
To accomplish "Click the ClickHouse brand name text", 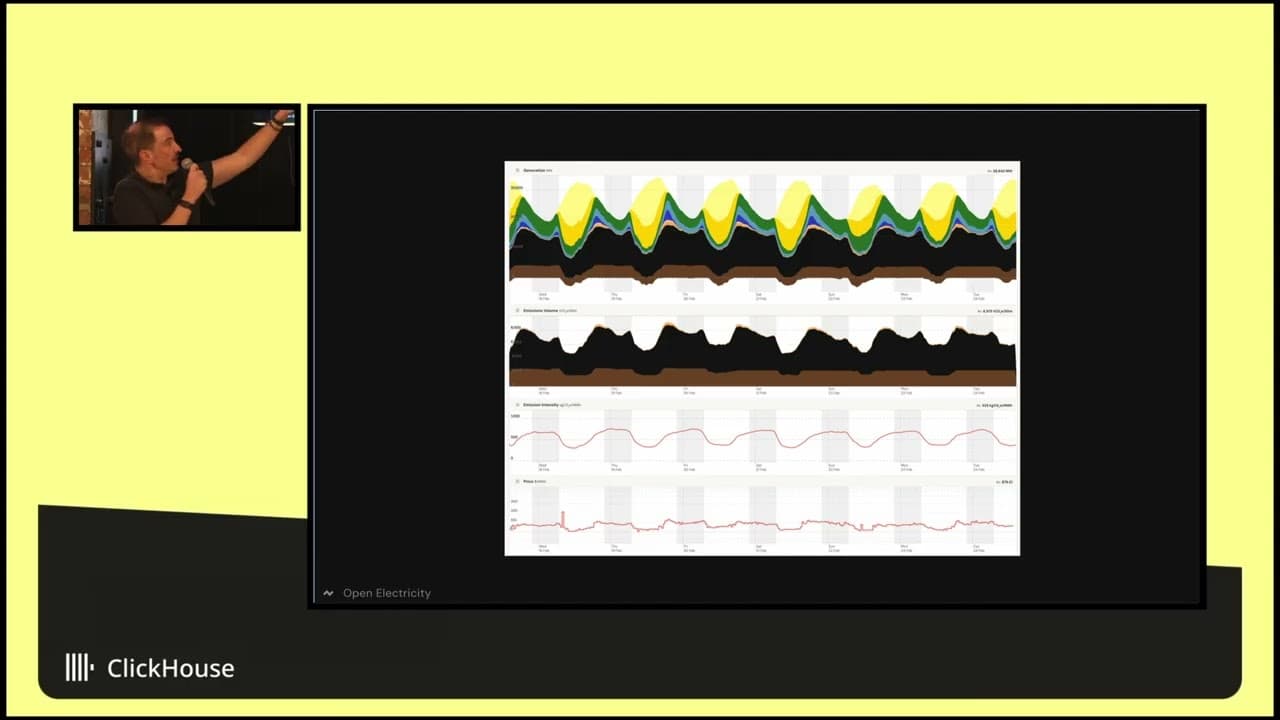I will (170, 668).
